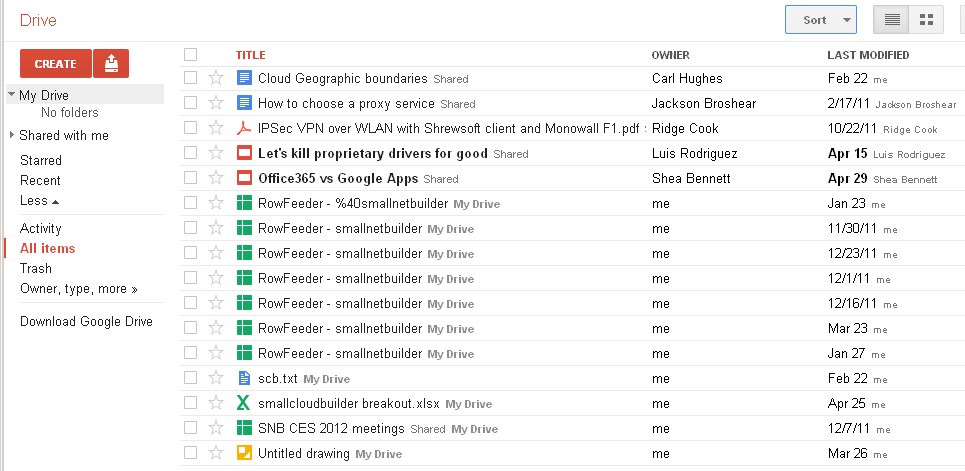
Task: Switch to list view icon
Action: [891, 20]
